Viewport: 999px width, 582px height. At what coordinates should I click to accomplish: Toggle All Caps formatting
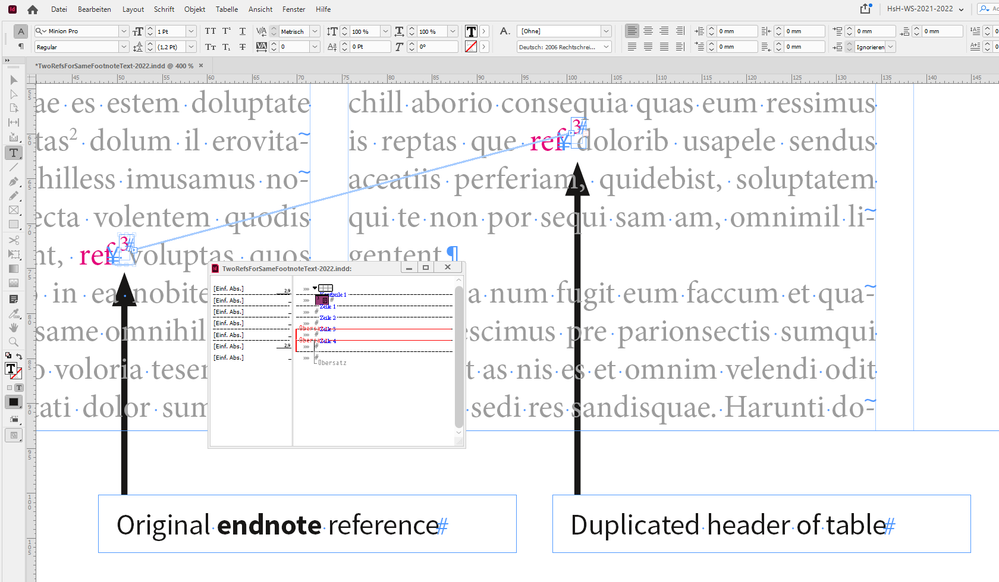[x=210, y=31]
